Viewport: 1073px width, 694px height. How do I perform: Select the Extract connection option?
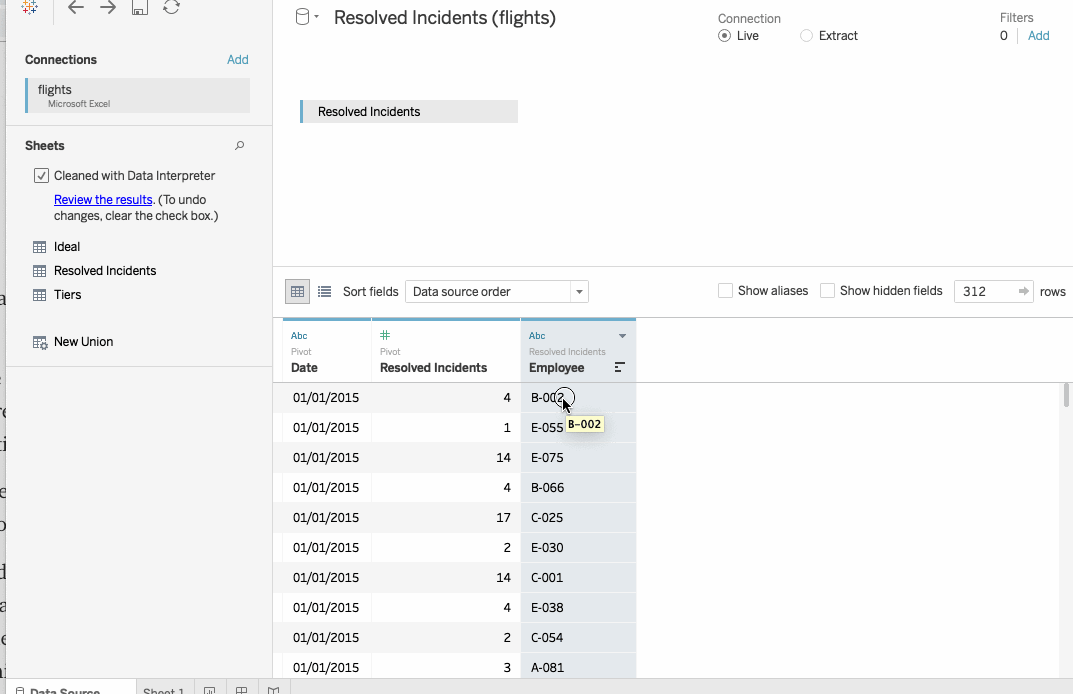click(806, 36)
